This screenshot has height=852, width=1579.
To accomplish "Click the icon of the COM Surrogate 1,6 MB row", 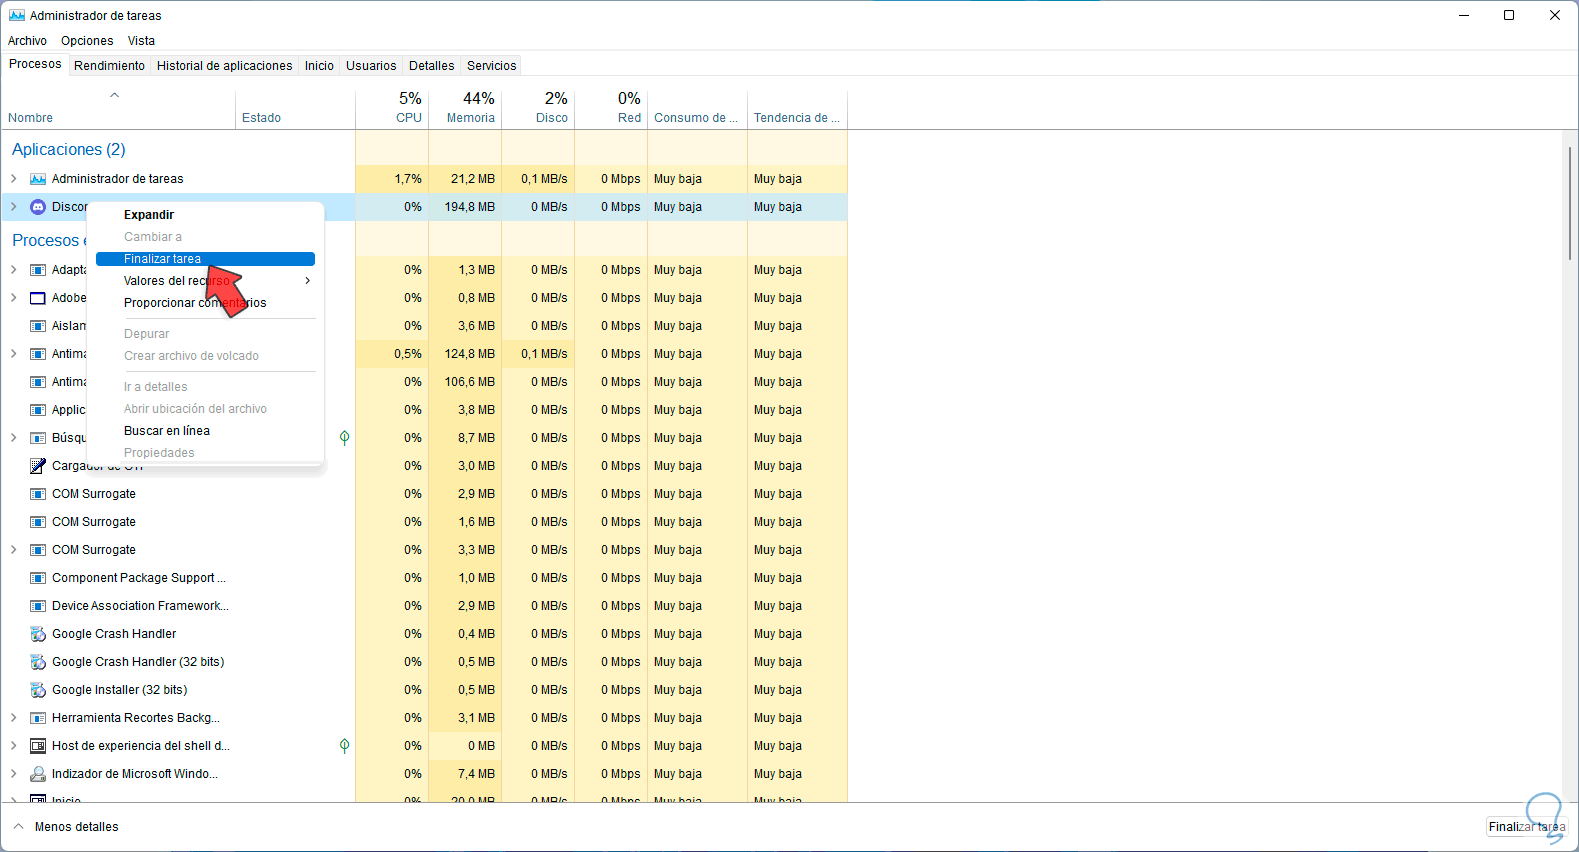I will (38, 522).
